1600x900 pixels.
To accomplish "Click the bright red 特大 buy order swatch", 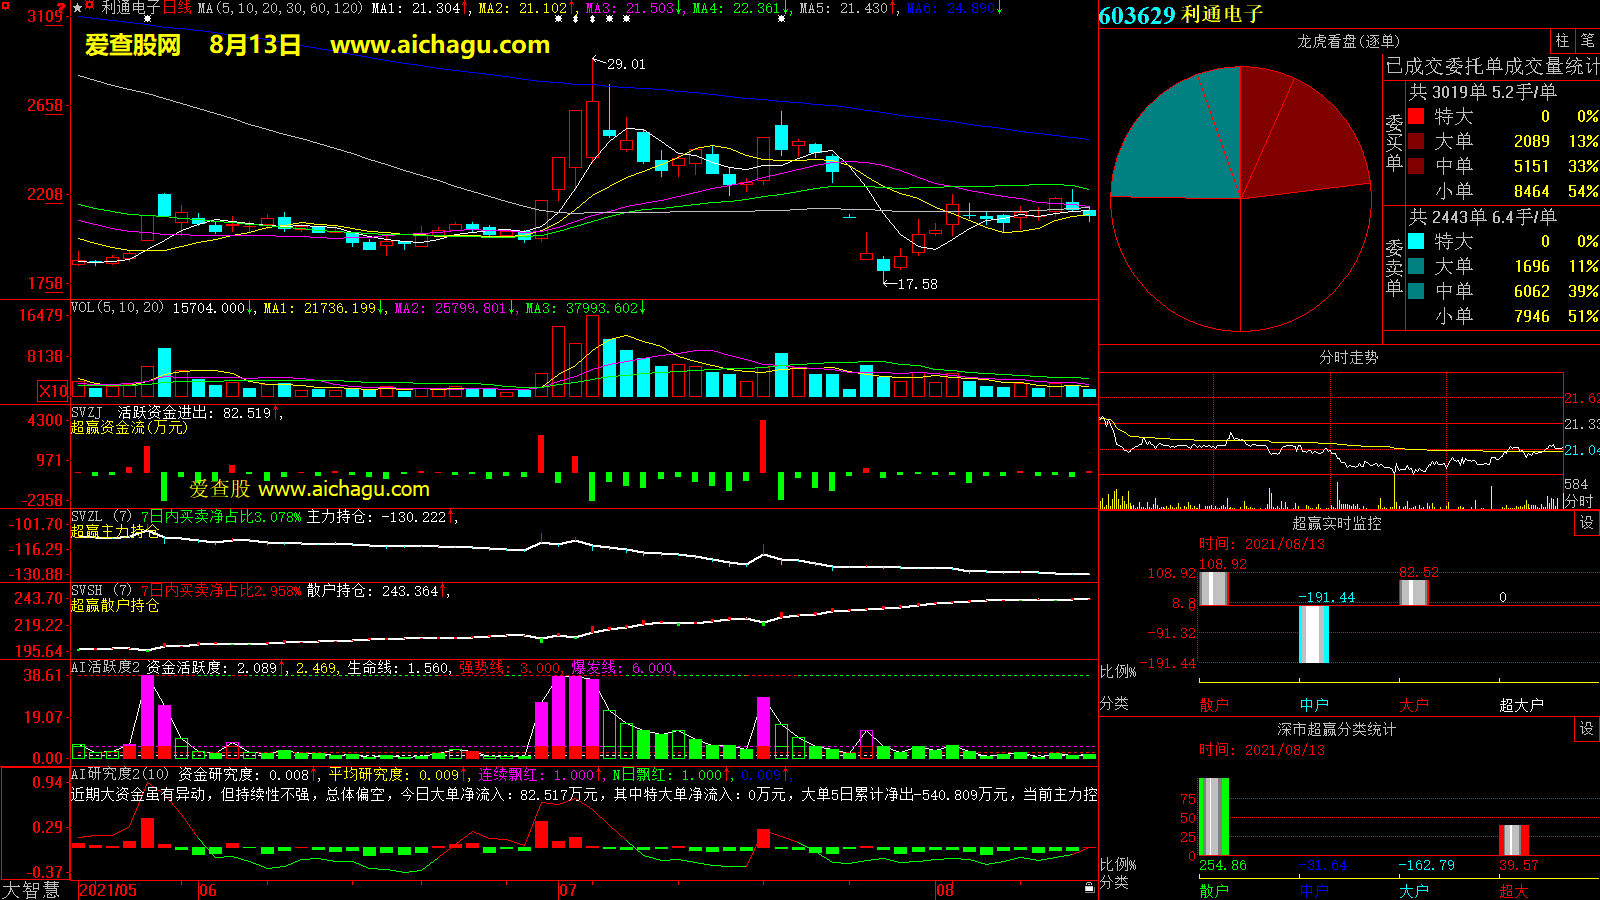I will (1416, 116).
